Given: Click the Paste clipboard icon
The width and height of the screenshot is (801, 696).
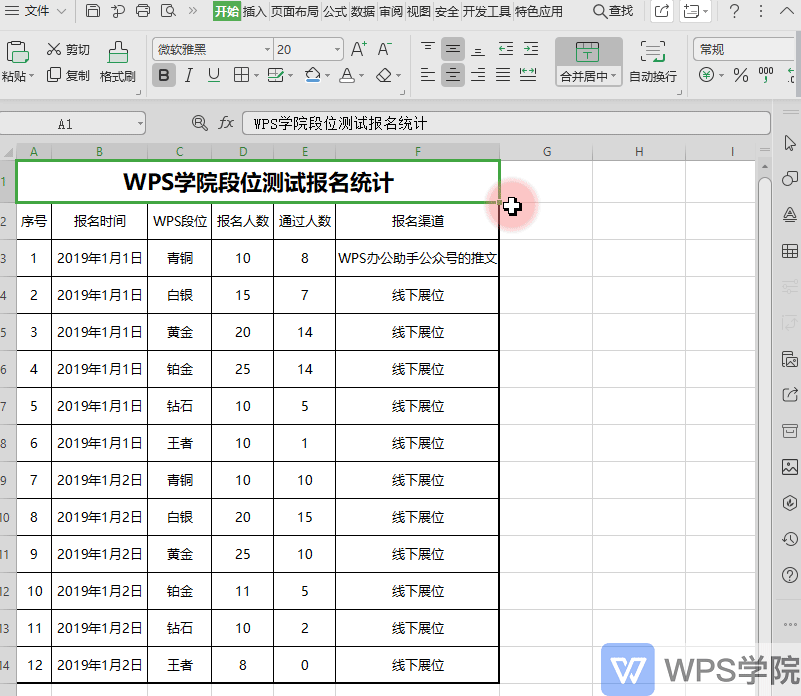Looking at the screenshot, I should point(17,53).
